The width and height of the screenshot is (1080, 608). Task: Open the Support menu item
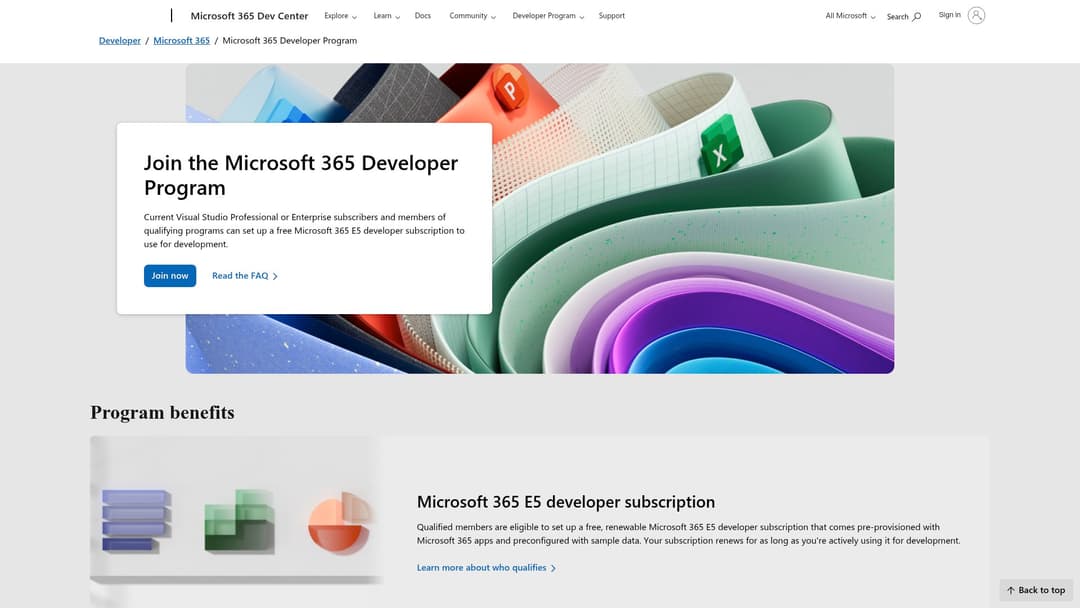pyautogui.click(x=612, y=16)
